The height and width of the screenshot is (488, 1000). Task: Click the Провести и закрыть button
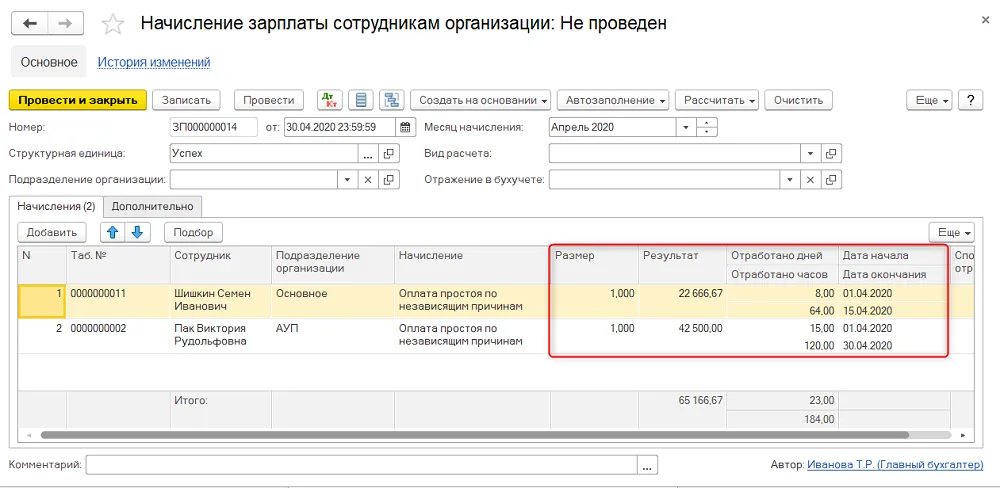78,100
